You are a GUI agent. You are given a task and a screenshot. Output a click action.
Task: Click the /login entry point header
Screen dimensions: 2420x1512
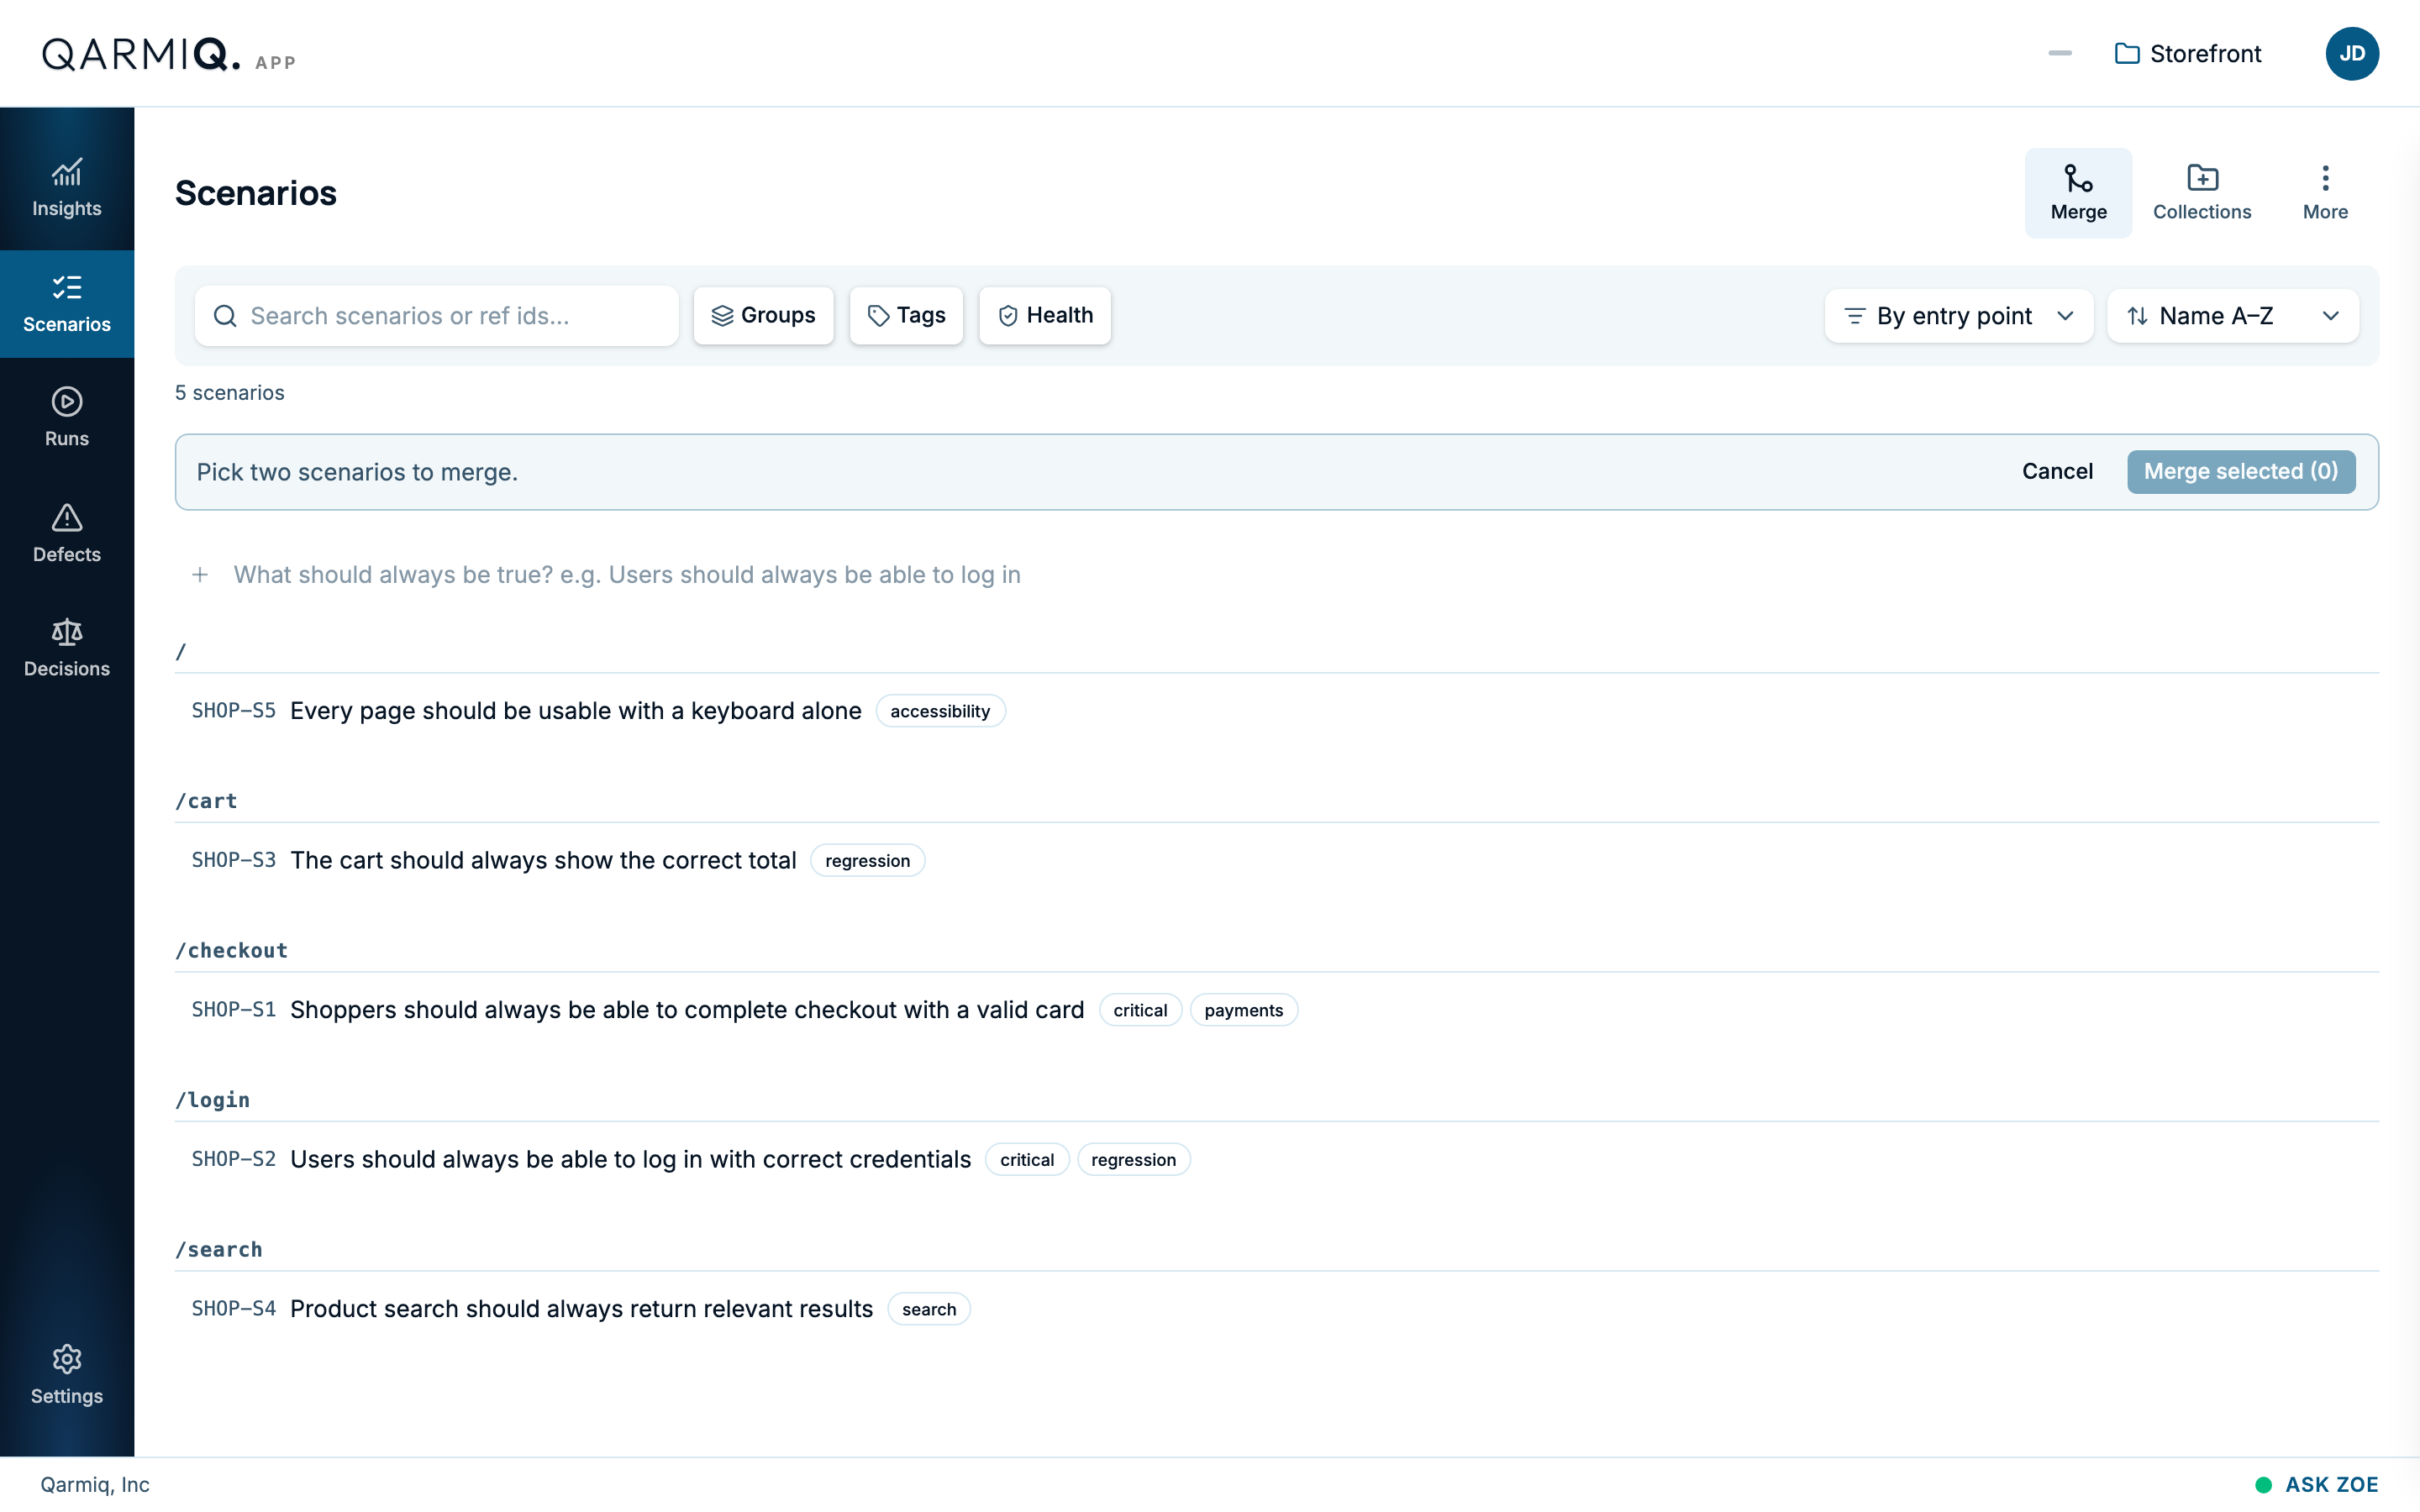click(212, 1100)
